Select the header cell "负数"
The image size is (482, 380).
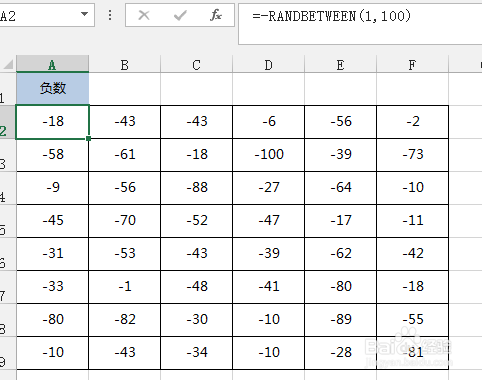coord(52,89)
